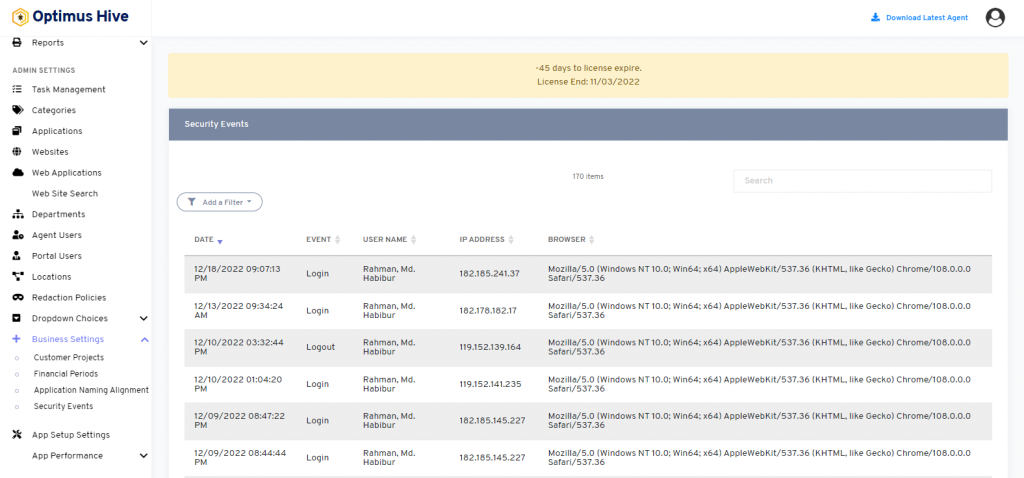Expand the Reports menu chevron
Screen dimensions: 1024x478
click(144, 43)
